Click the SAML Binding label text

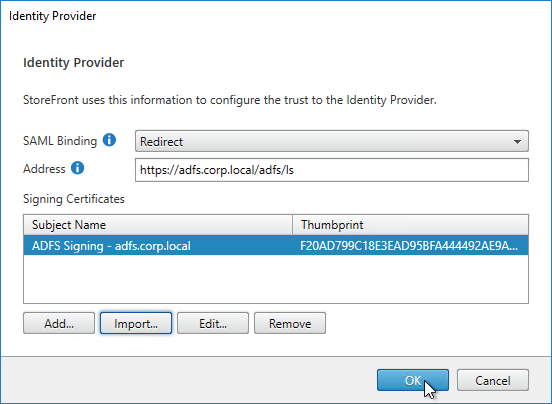(x=60, y=141)
